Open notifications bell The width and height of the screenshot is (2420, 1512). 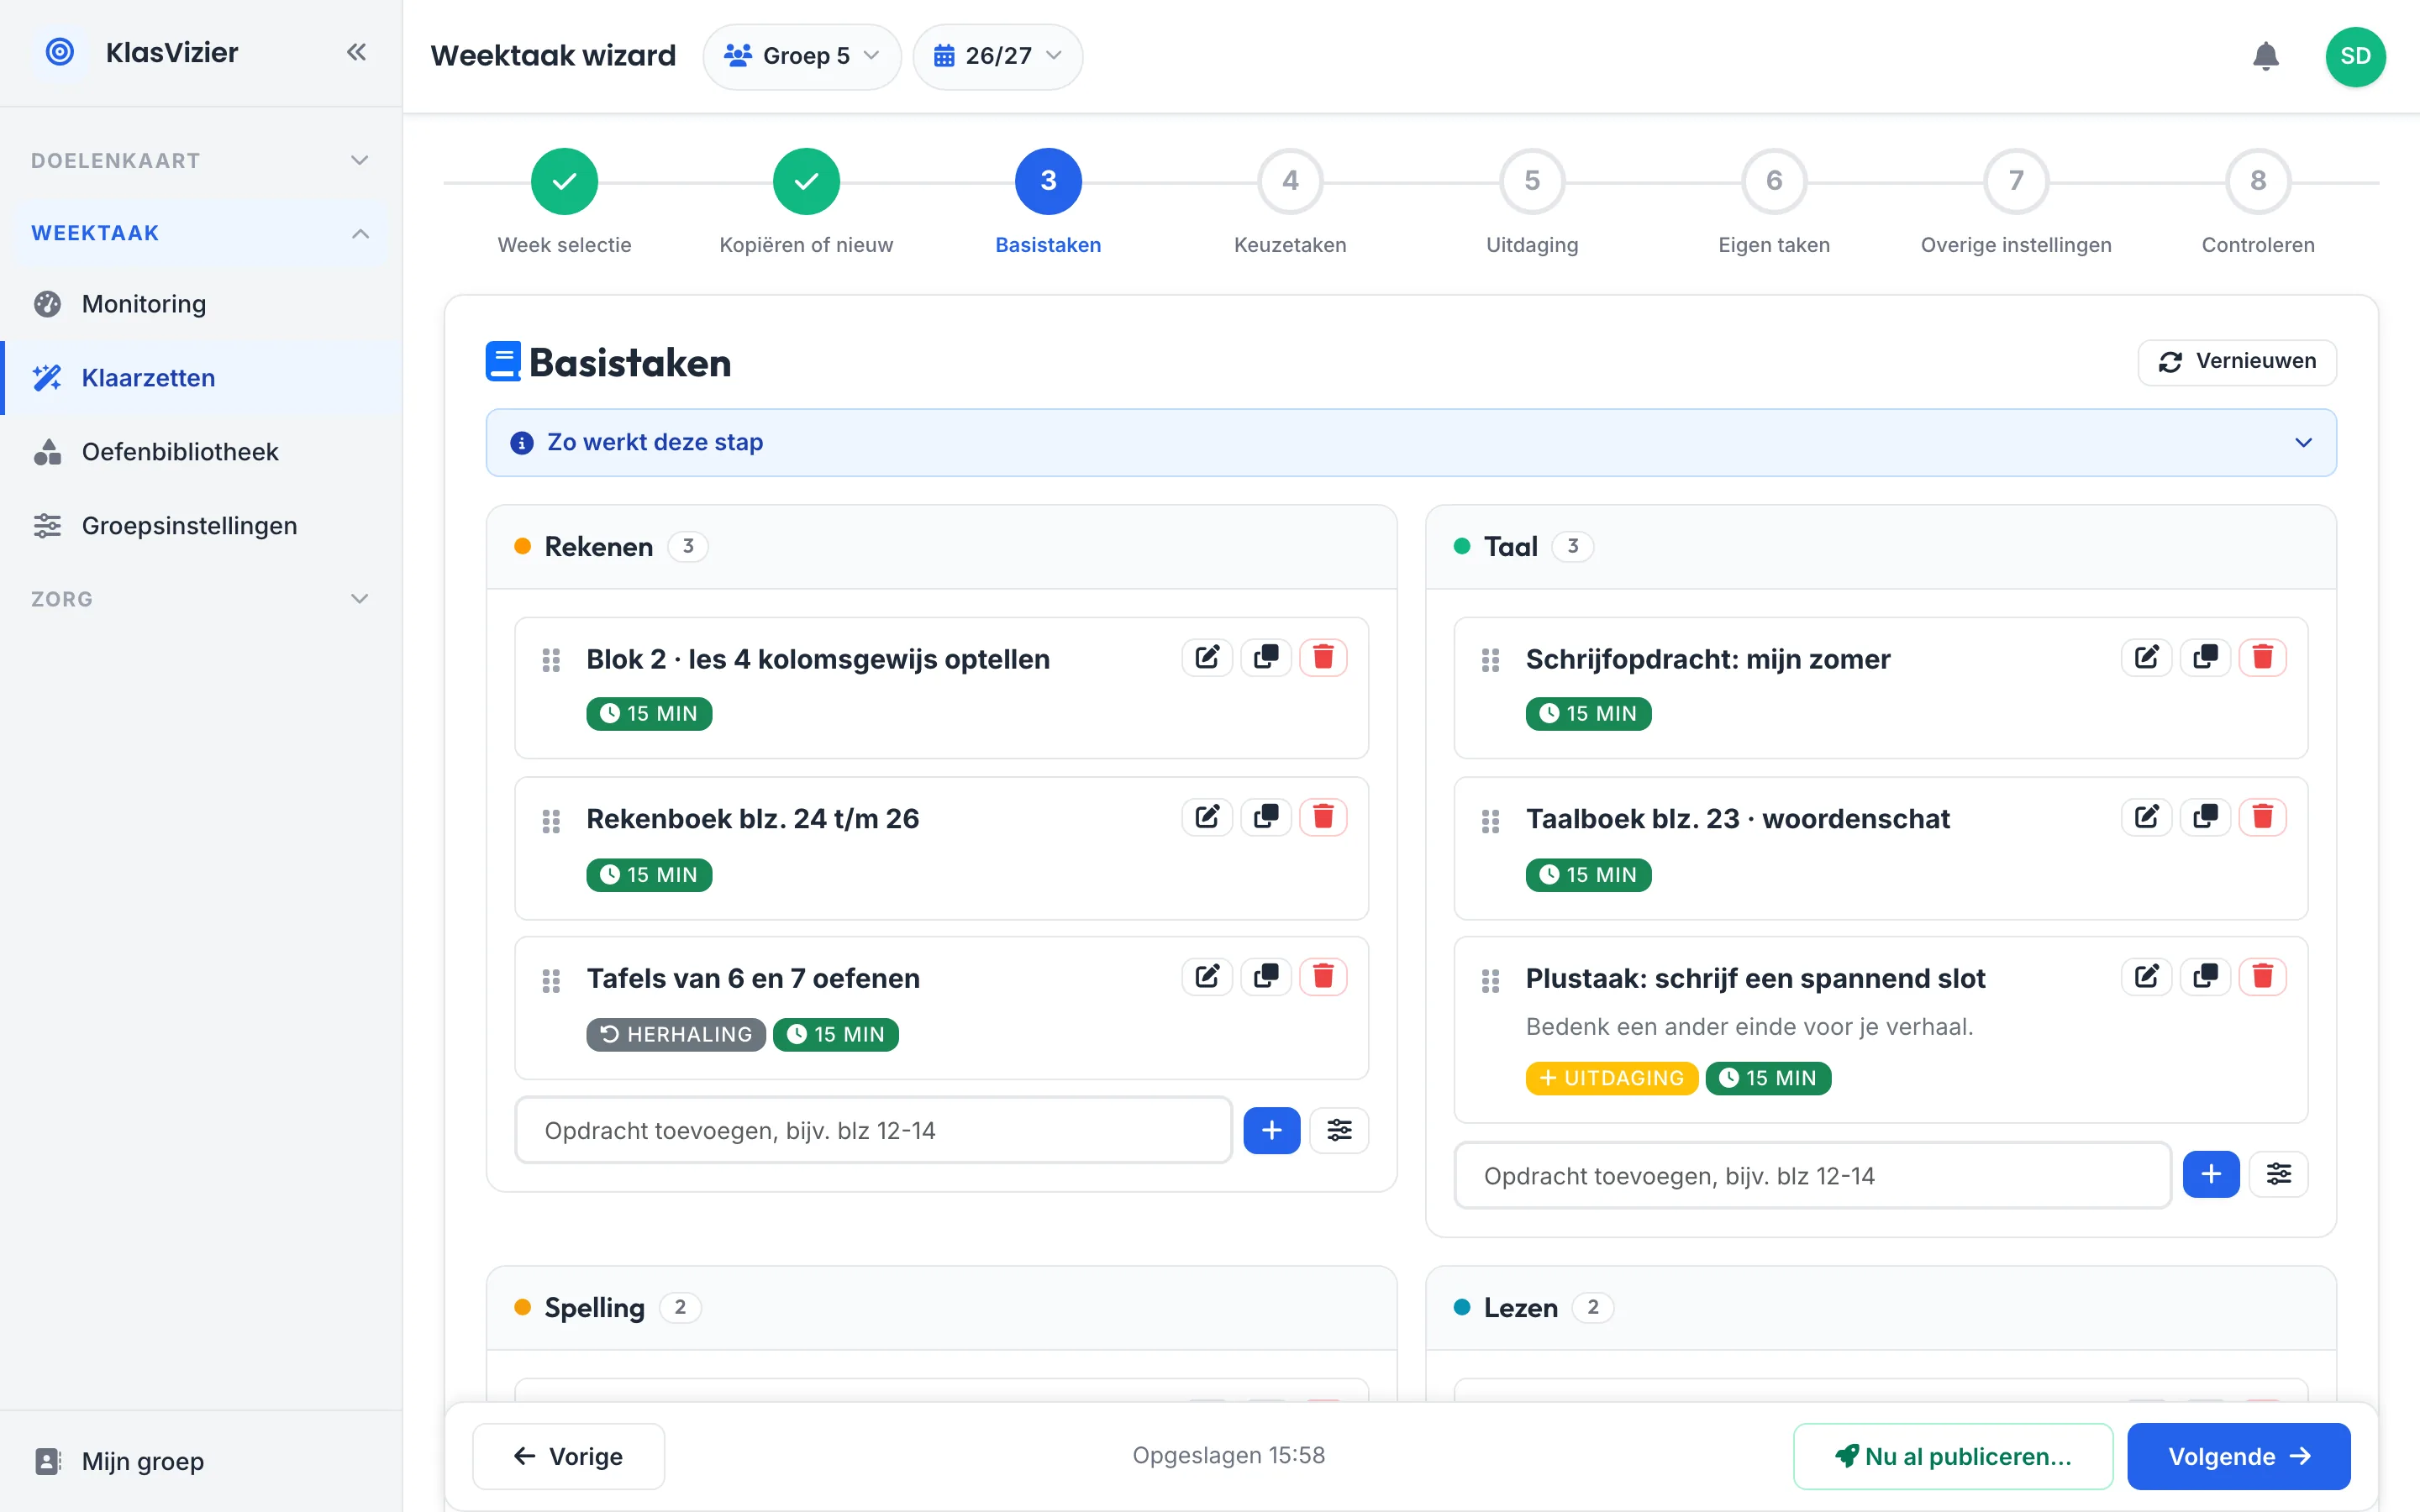pos(2265,56)
